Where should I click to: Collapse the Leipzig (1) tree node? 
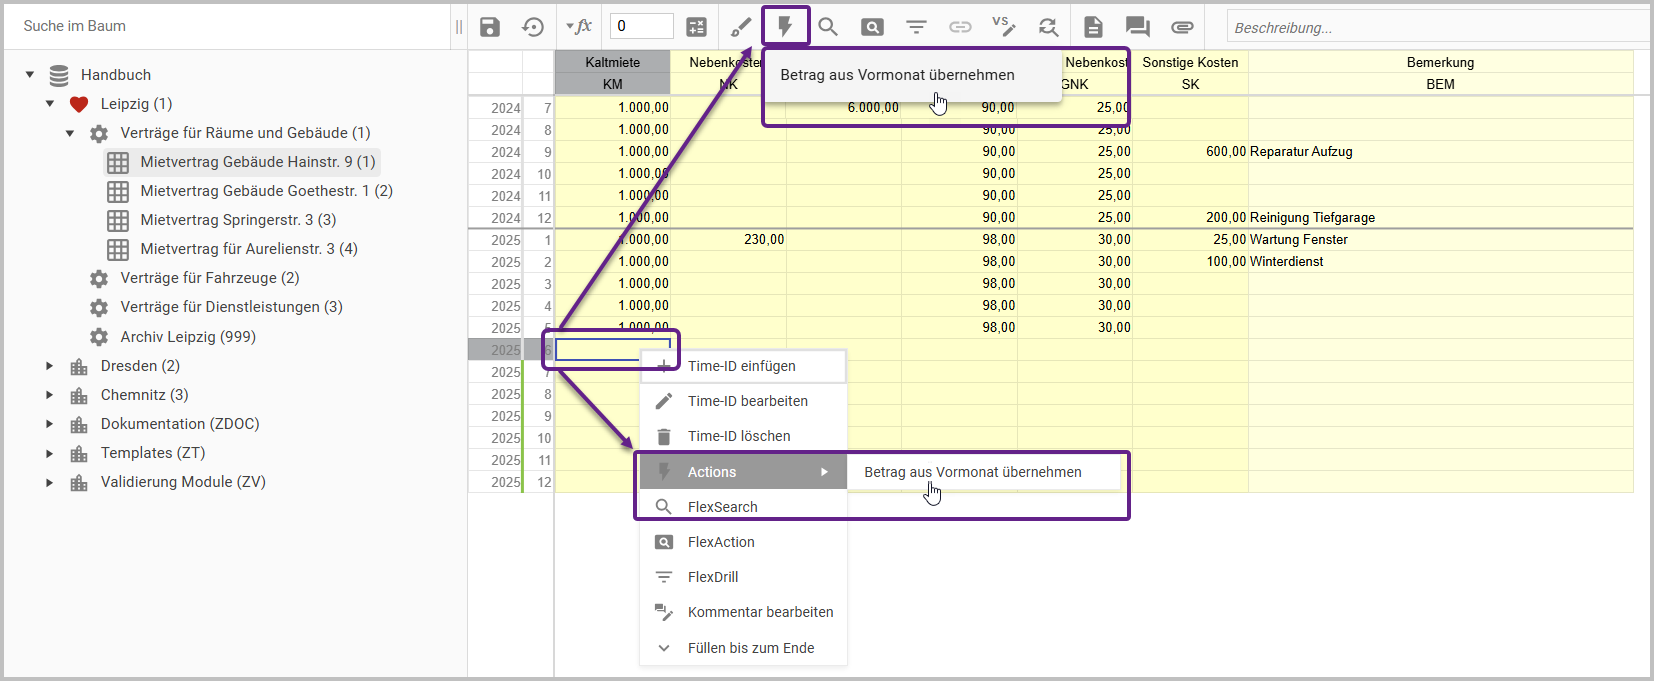pyautogui.click(x=50, y=104)
